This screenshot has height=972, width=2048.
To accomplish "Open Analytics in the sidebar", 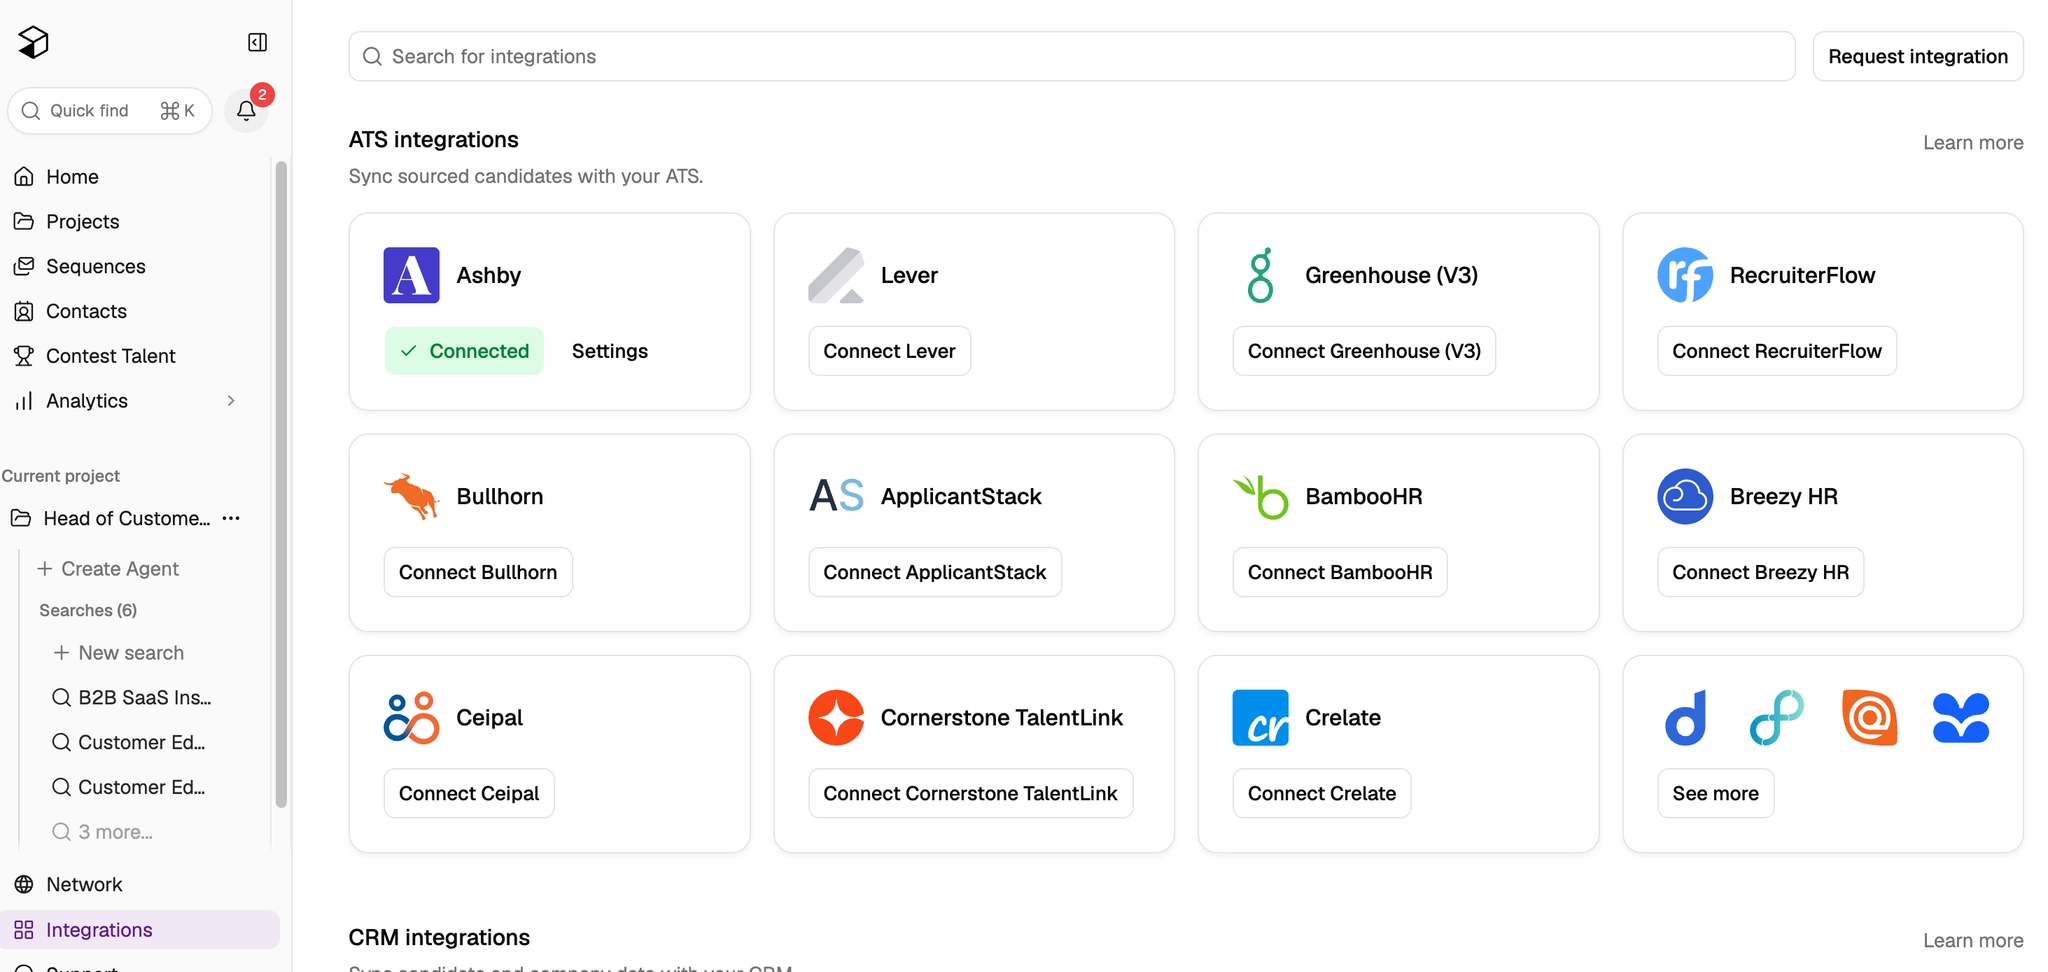I will pos(86,400).
